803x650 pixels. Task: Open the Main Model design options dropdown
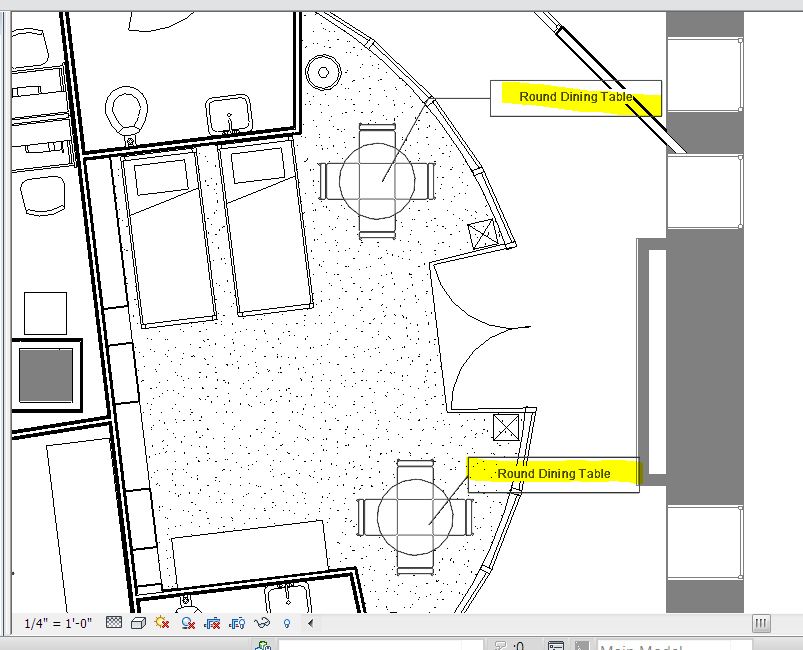(x=674, y=645)
